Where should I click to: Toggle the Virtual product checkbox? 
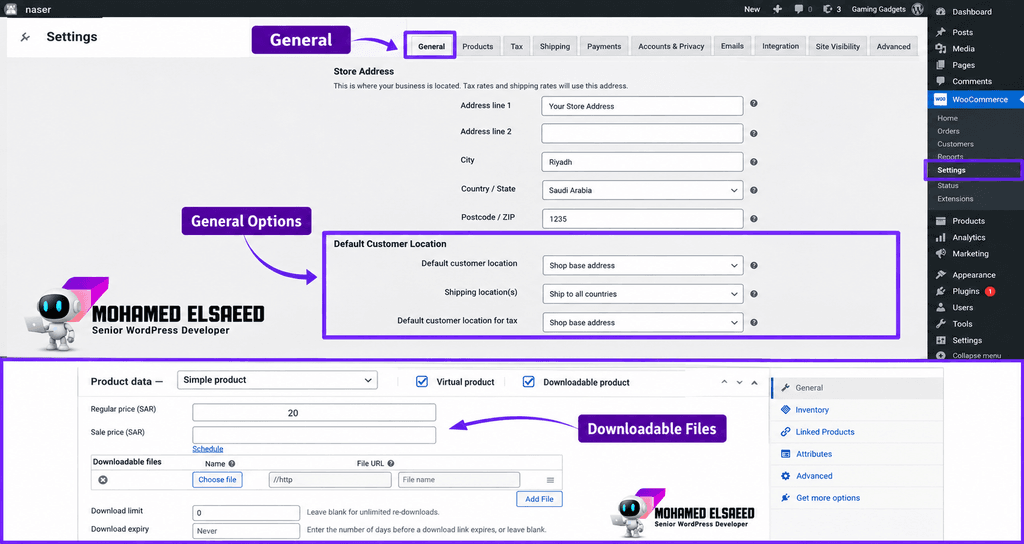[422, 381]
